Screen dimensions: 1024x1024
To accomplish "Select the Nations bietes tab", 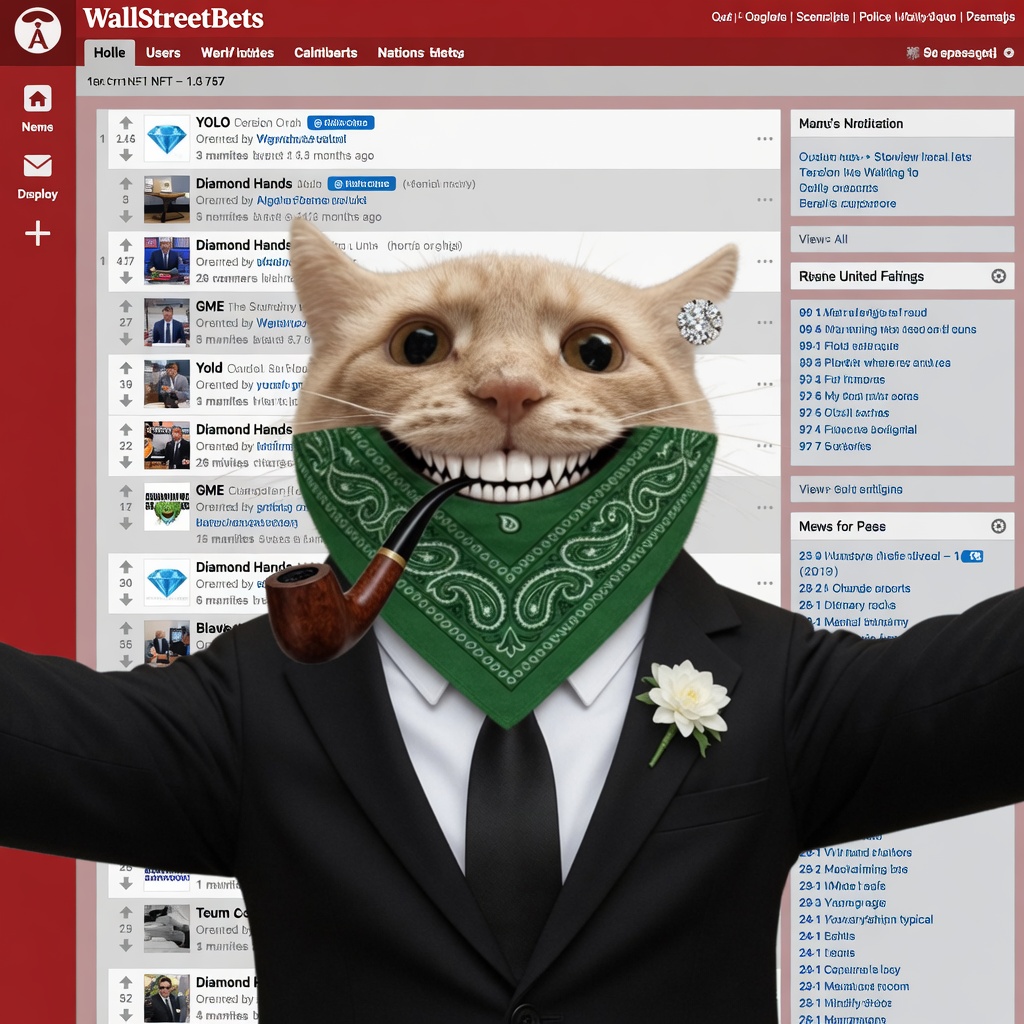I will coord(421,53).
